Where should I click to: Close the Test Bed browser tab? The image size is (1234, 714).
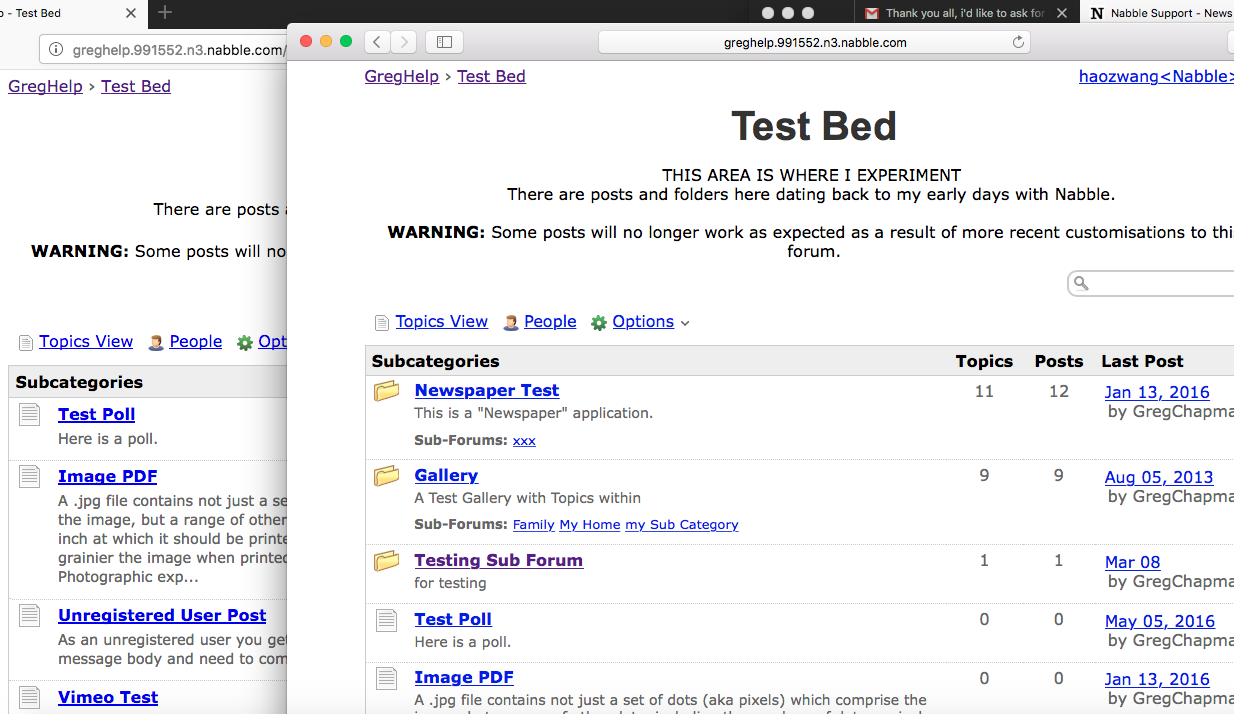131,13
